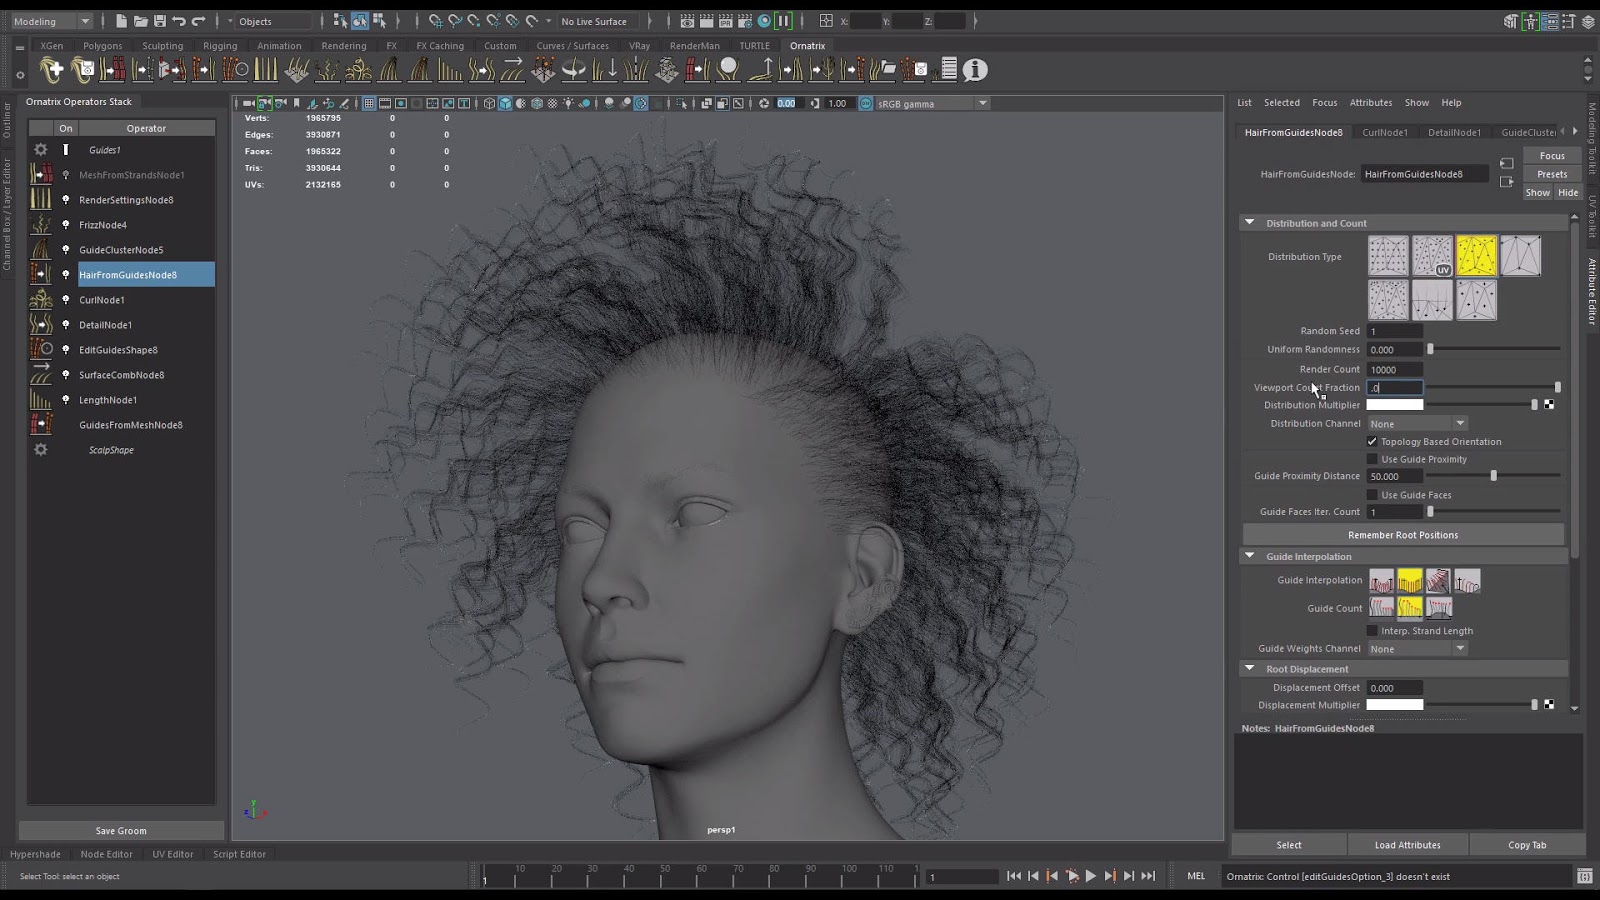This screenshot has height=900, width=1600.
Task: Open the Attributes menu in Attribute Editor
Action: (1371, 102)
